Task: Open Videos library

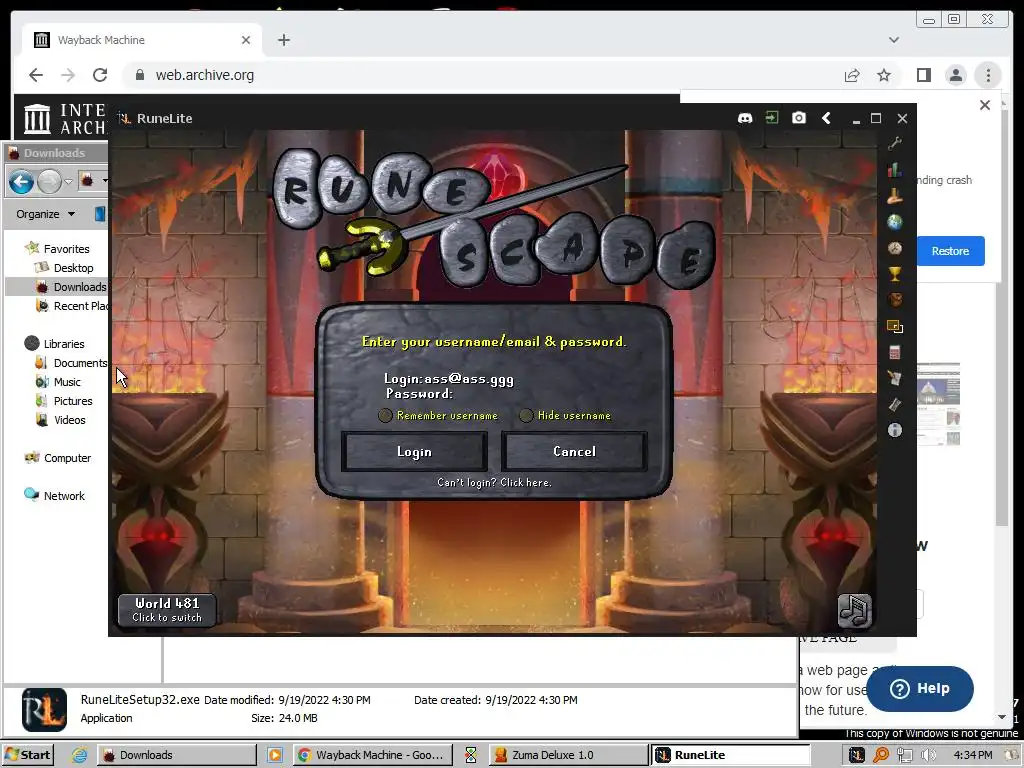Action: pos(69,420)
